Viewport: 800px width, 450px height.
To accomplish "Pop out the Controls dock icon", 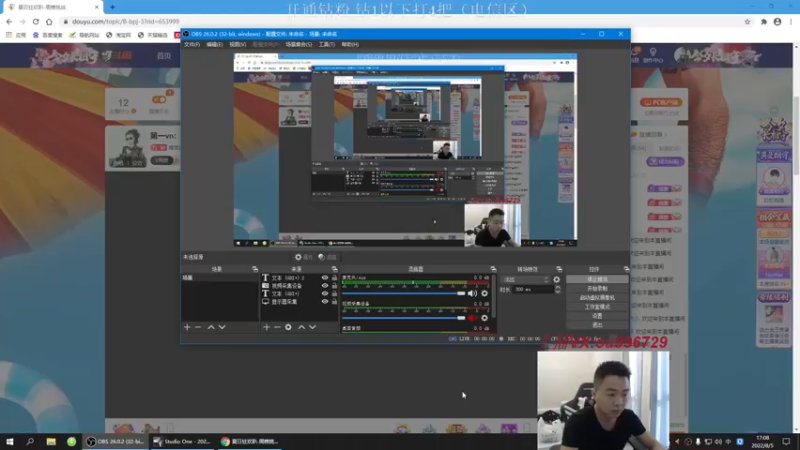I will [626, 269].
